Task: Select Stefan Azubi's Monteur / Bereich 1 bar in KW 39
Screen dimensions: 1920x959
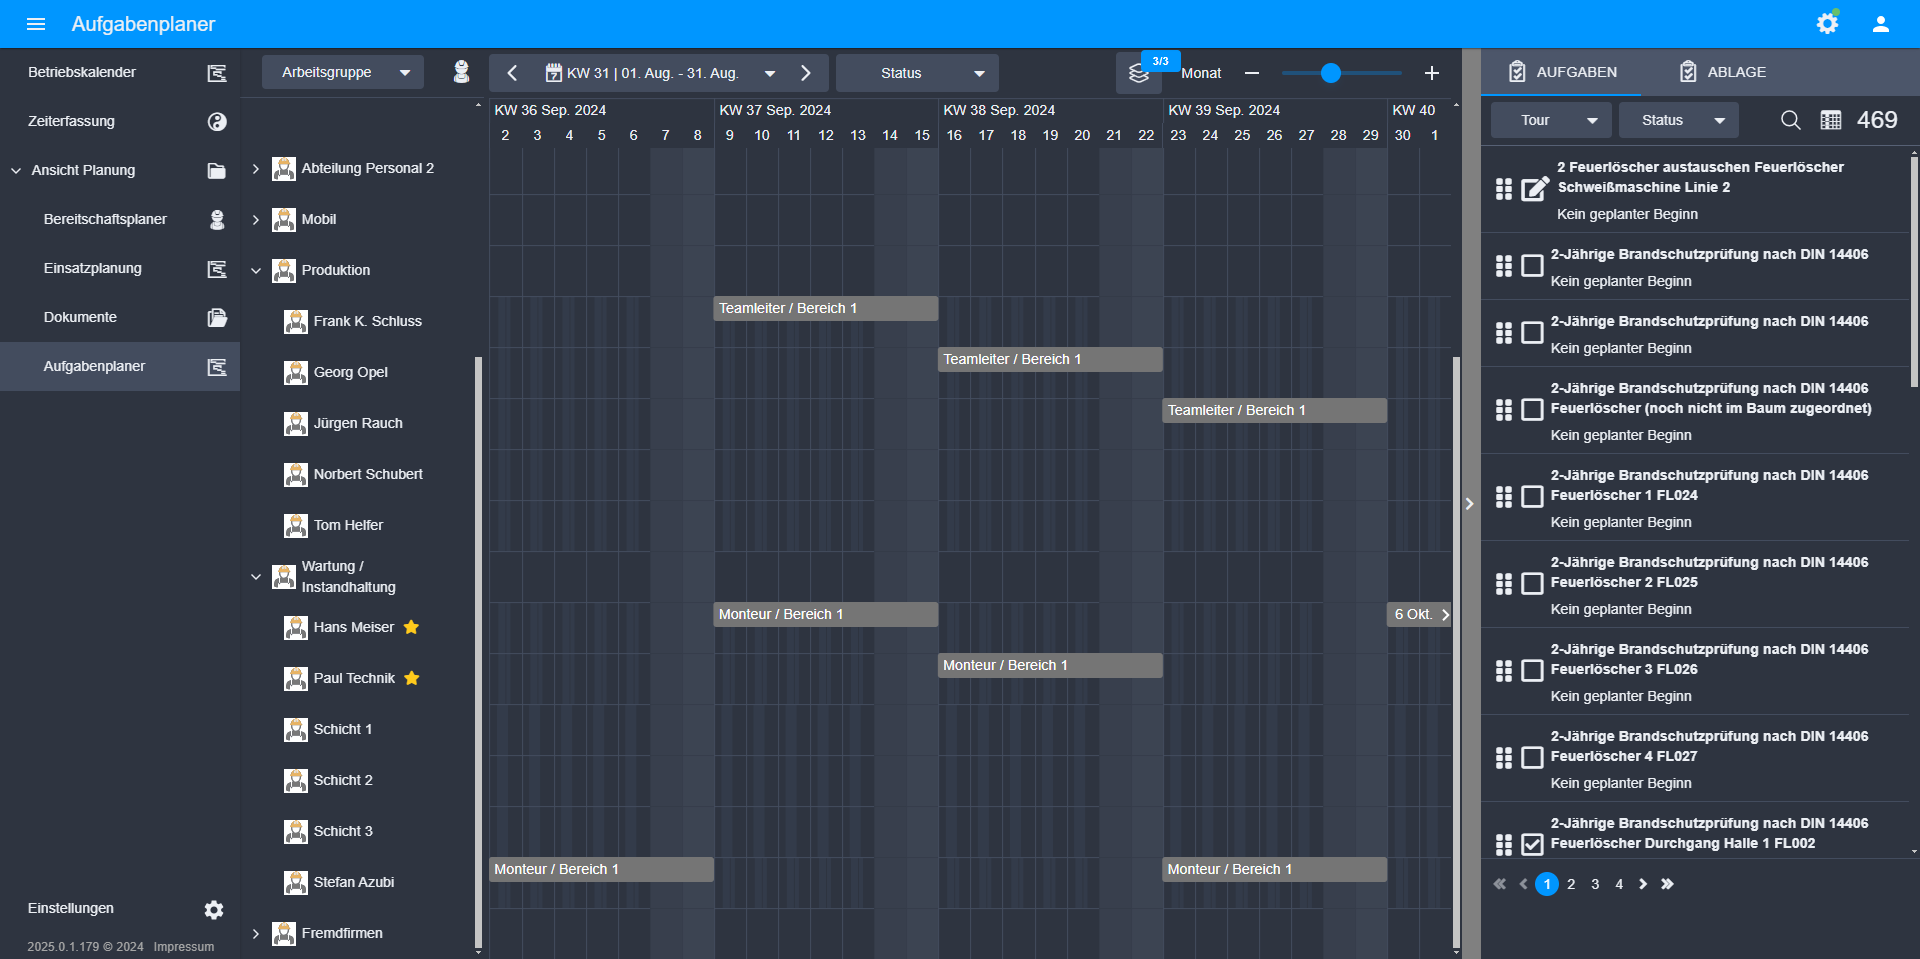Action: click(x=1274, y=869)
